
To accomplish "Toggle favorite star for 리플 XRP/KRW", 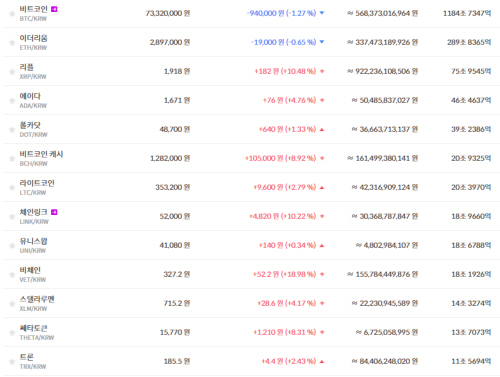I will tap(12, 72).
